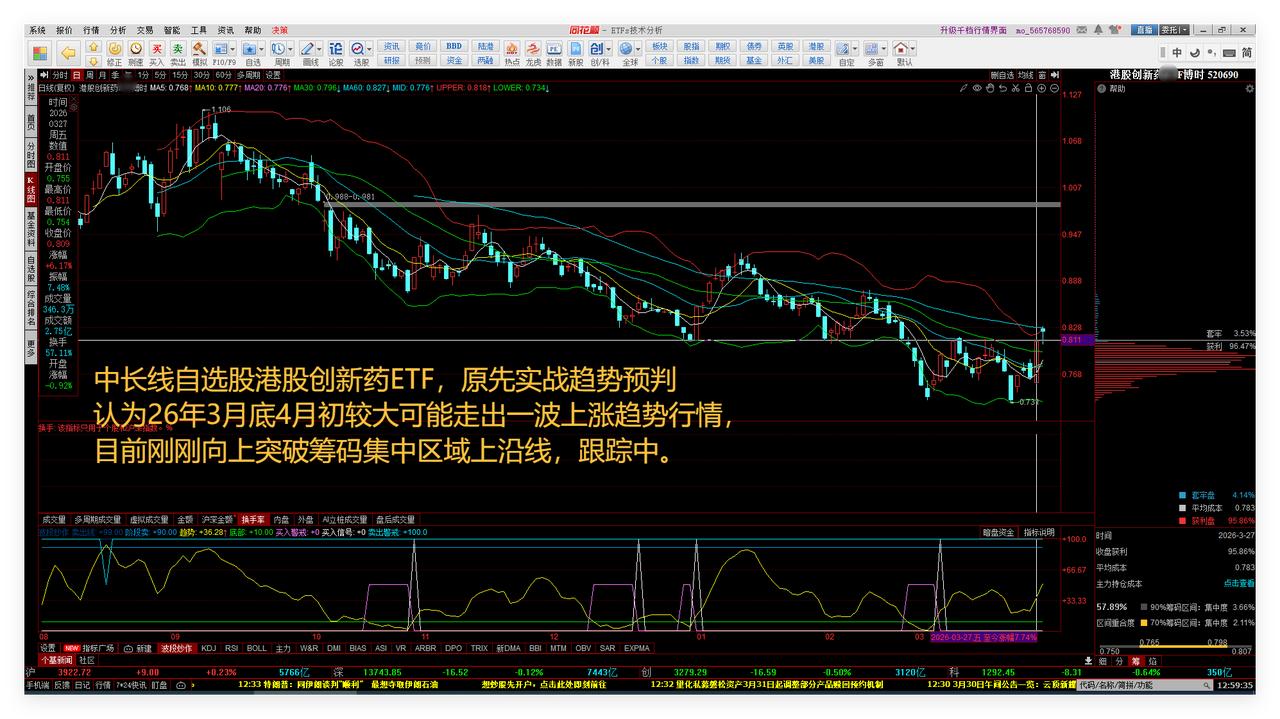Expand the 创/科 dropdown arrow
1280x719 pixels.
coord(609,48)
